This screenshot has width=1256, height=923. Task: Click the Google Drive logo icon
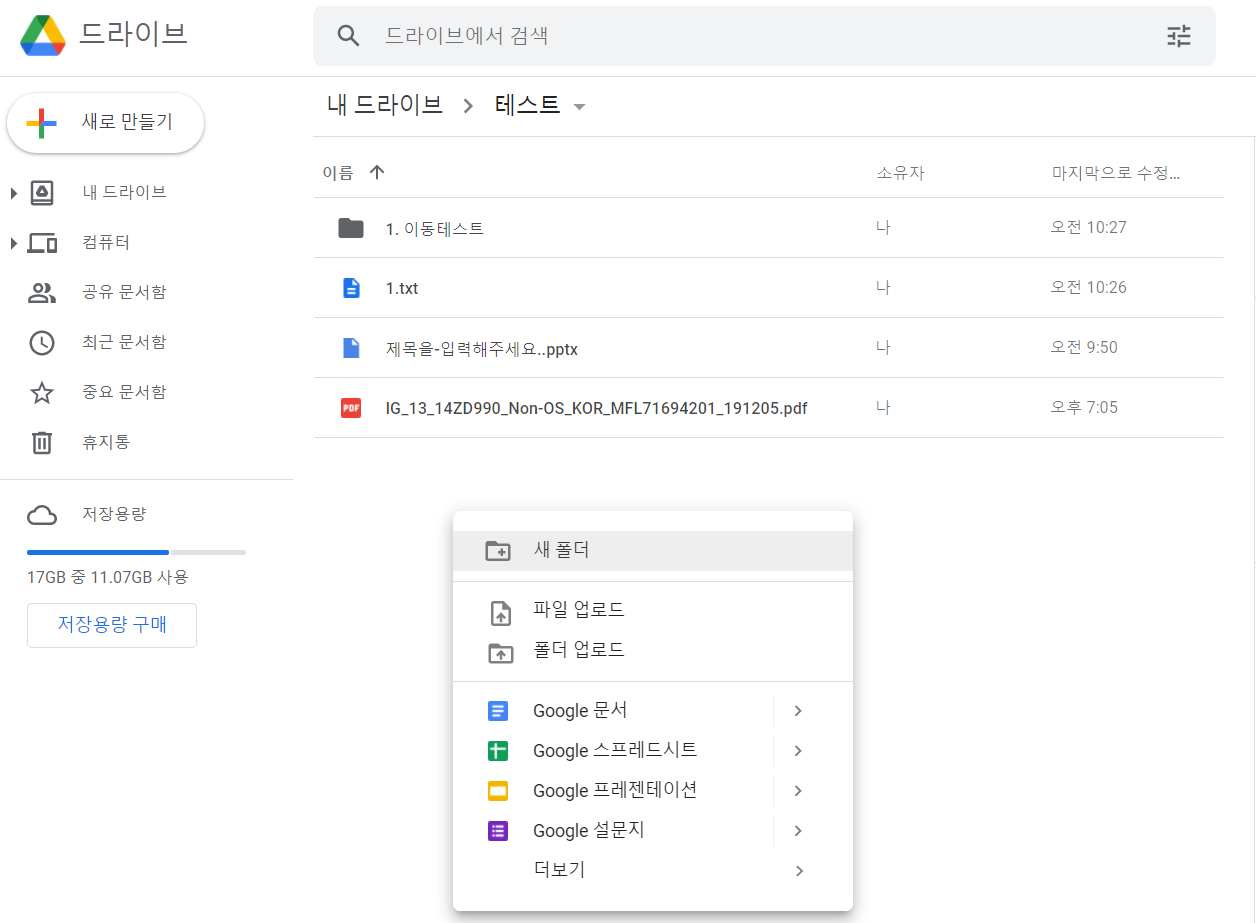[x=43, y=35]
